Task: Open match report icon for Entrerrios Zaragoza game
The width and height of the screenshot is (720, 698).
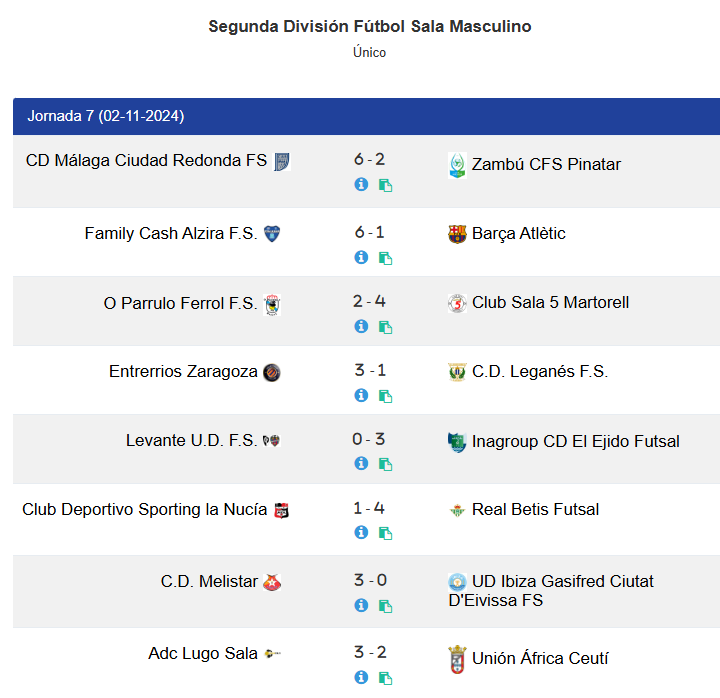Action: [x=385, y=396]
